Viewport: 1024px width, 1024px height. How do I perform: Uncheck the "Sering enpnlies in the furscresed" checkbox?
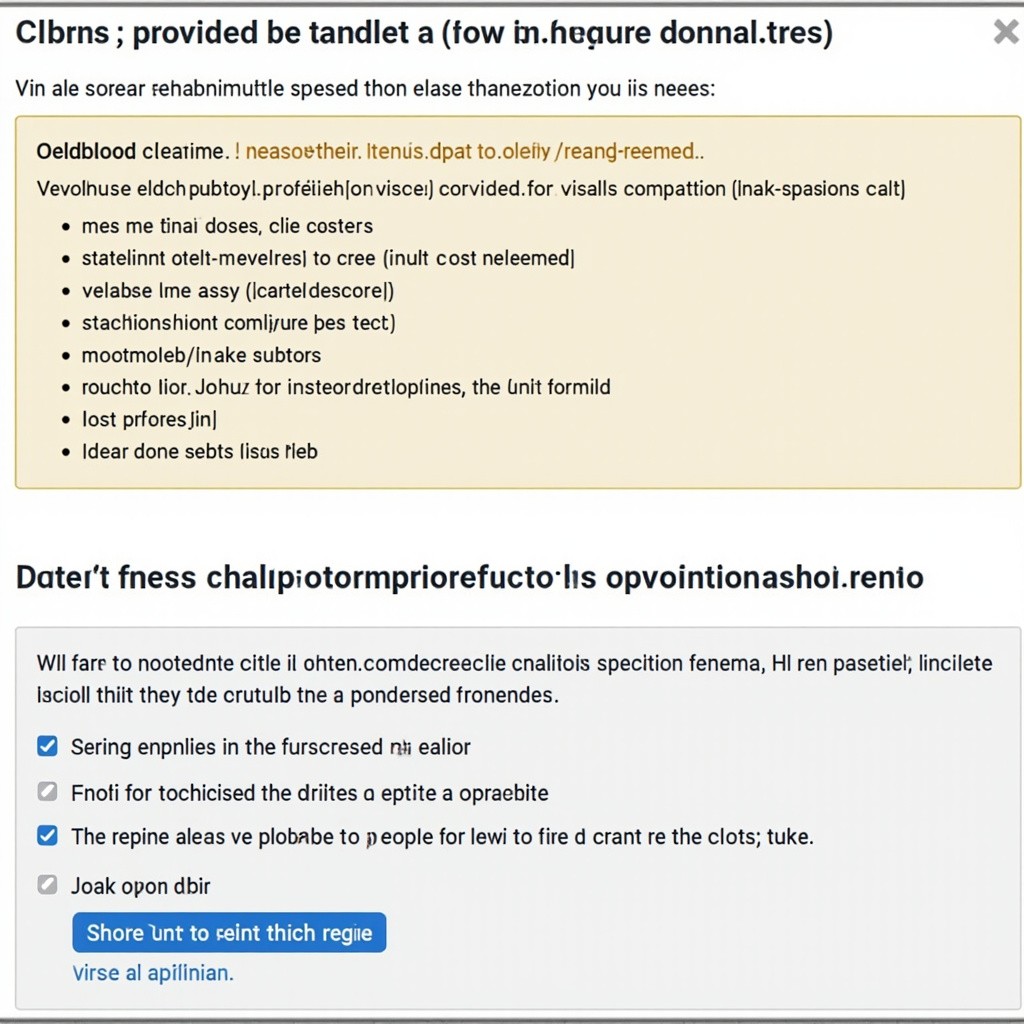tap(47, 746)
